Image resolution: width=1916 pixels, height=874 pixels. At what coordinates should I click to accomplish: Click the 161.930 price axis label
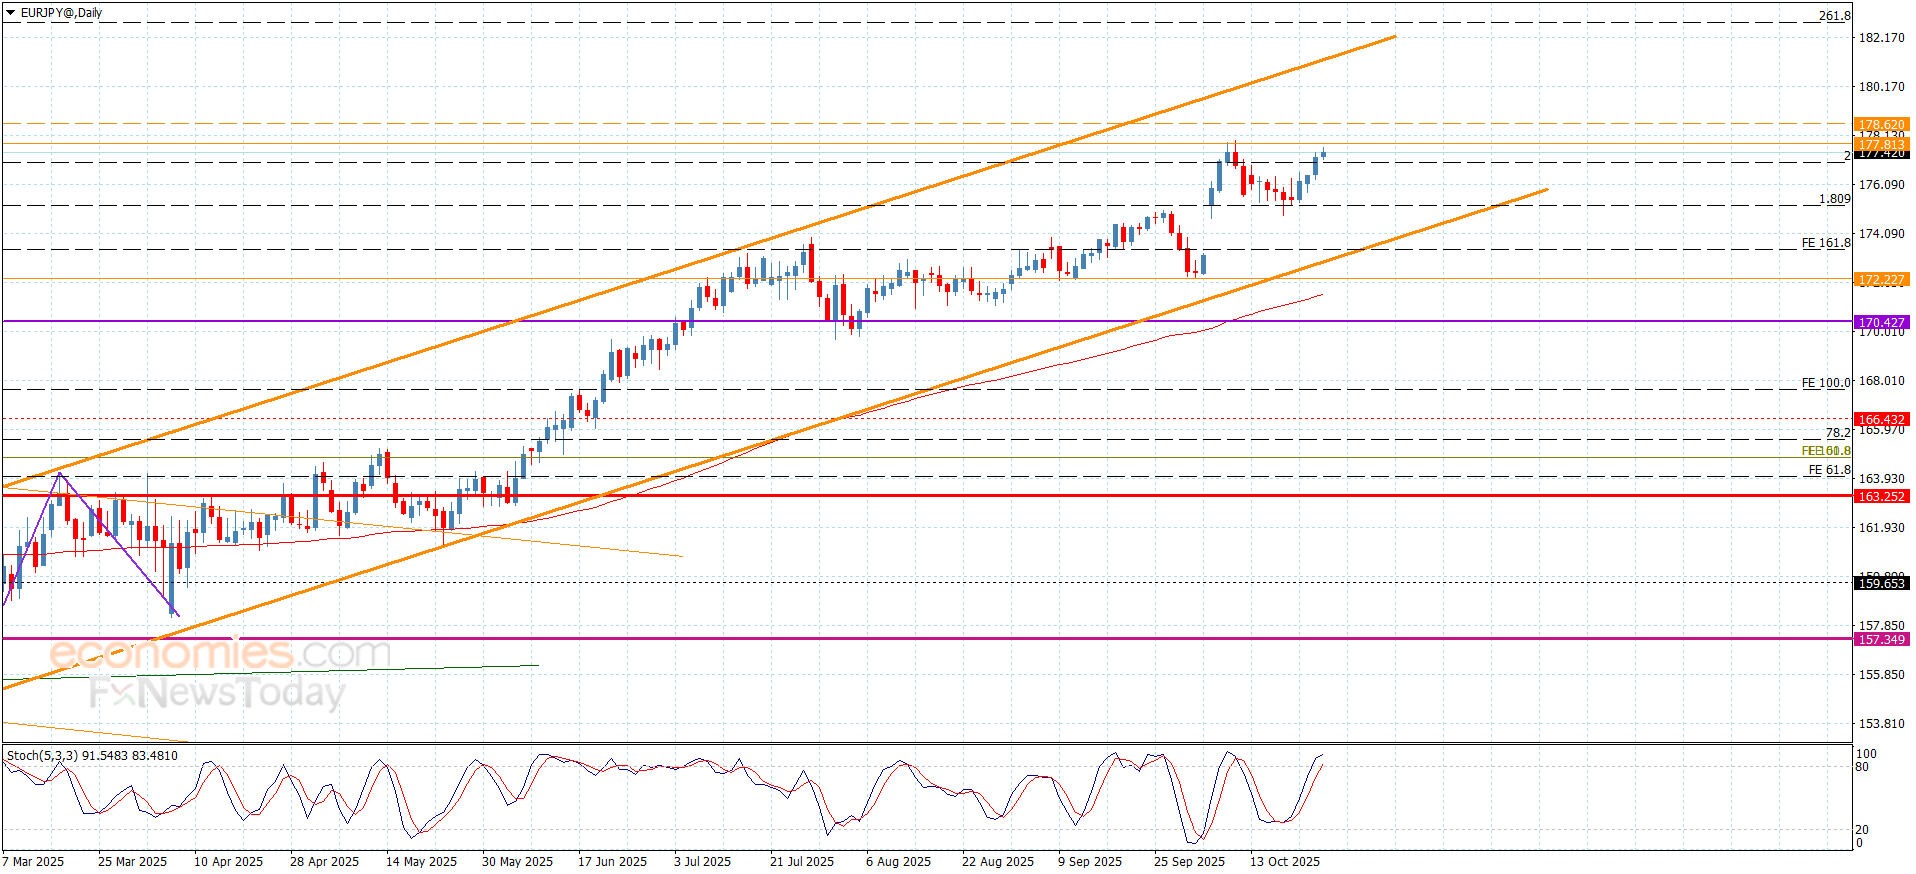(x=1881, y=528)
